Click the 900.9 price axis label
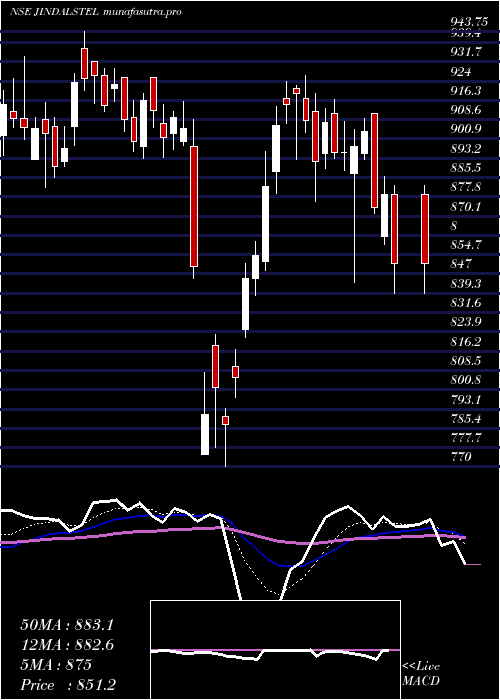 pos(467,129)
